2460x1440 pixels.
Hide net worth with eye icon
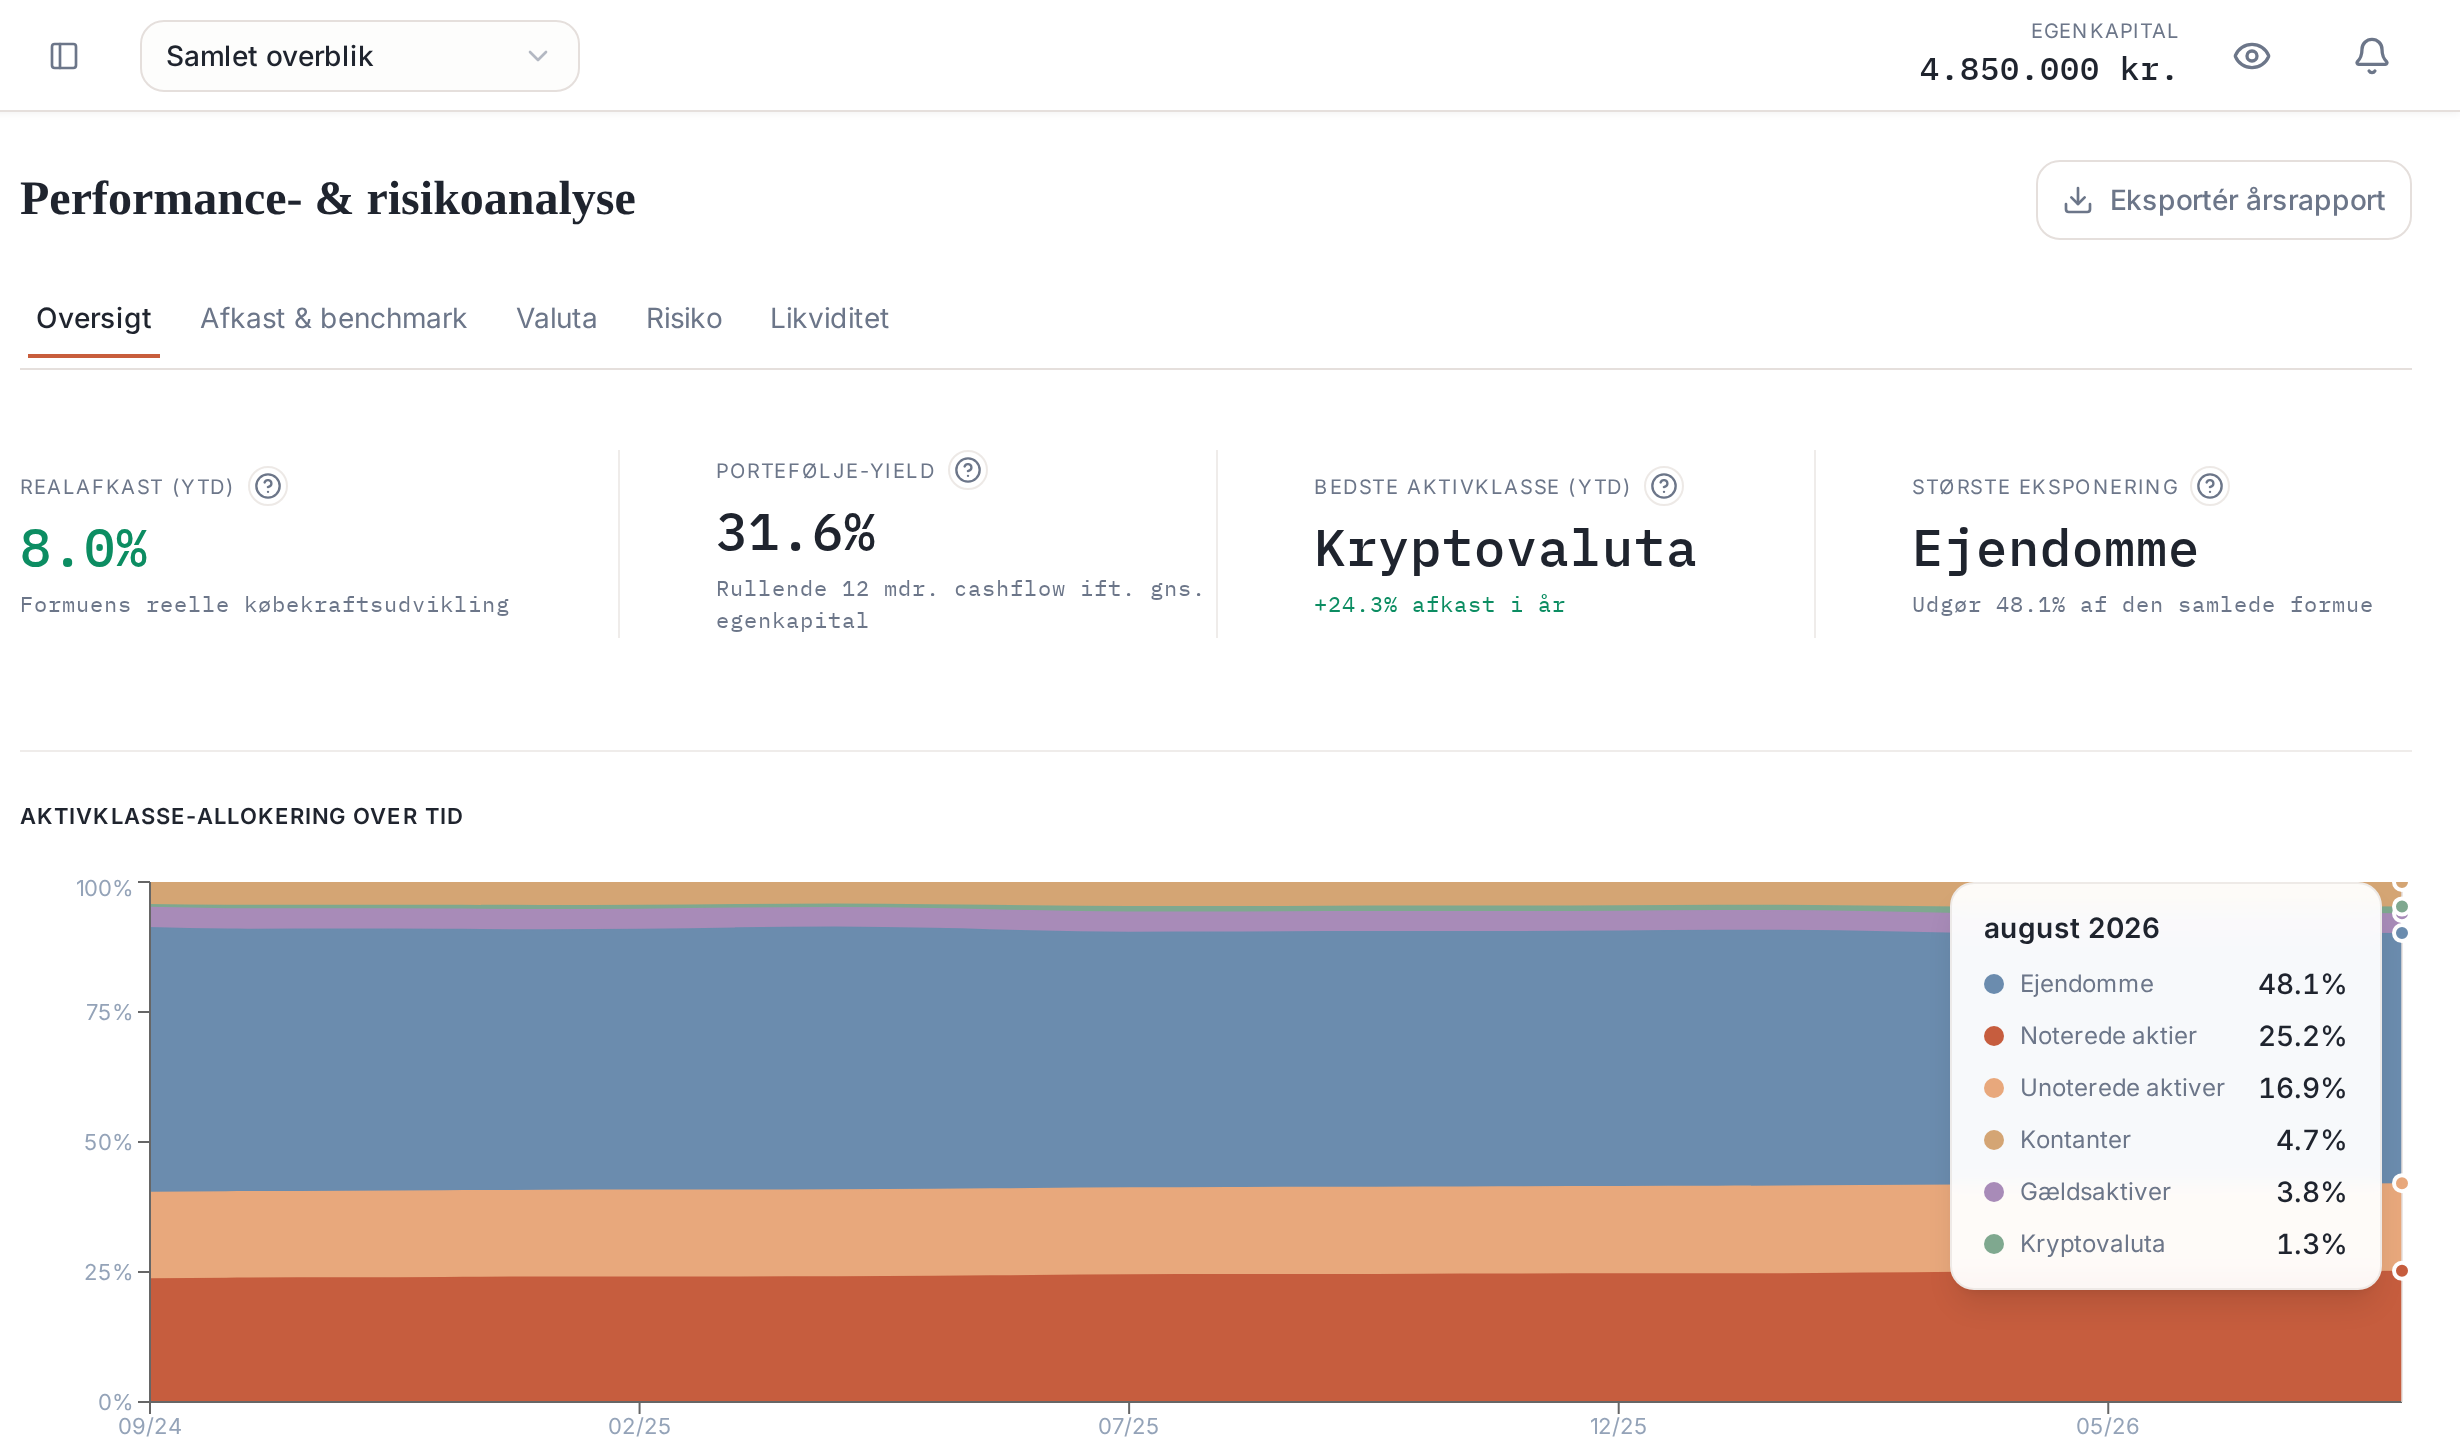[x=2251, y=56]
